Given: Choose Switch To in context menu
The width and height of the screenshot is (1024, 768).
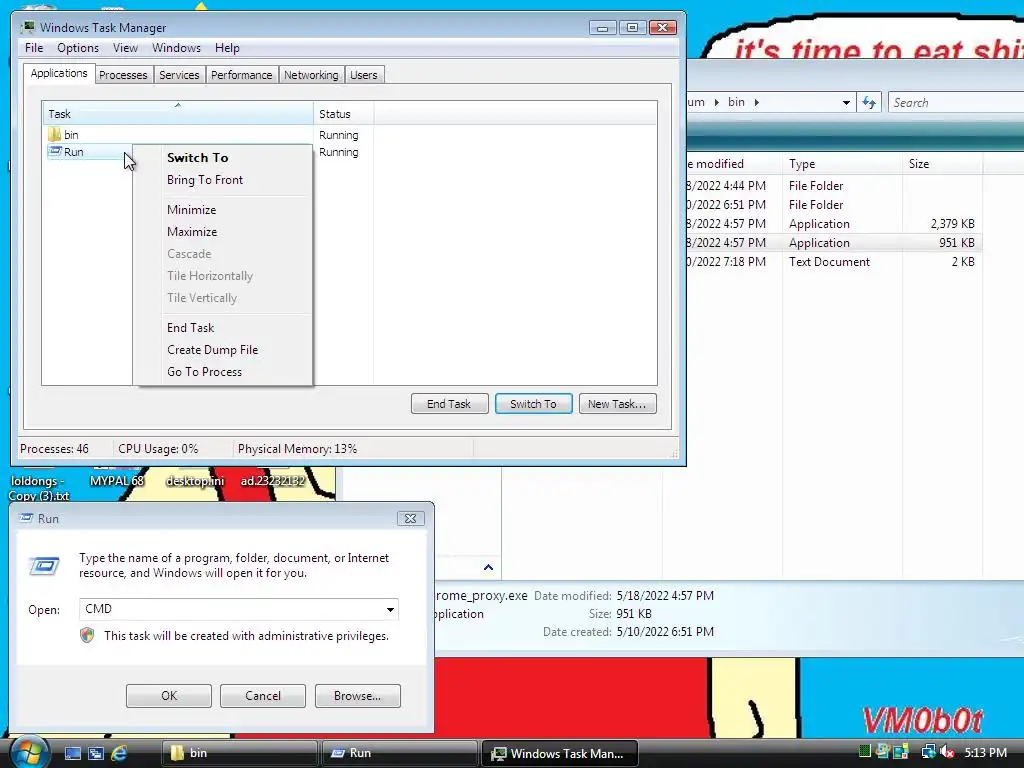Looking at the screenshot, I should click(222, 157).
